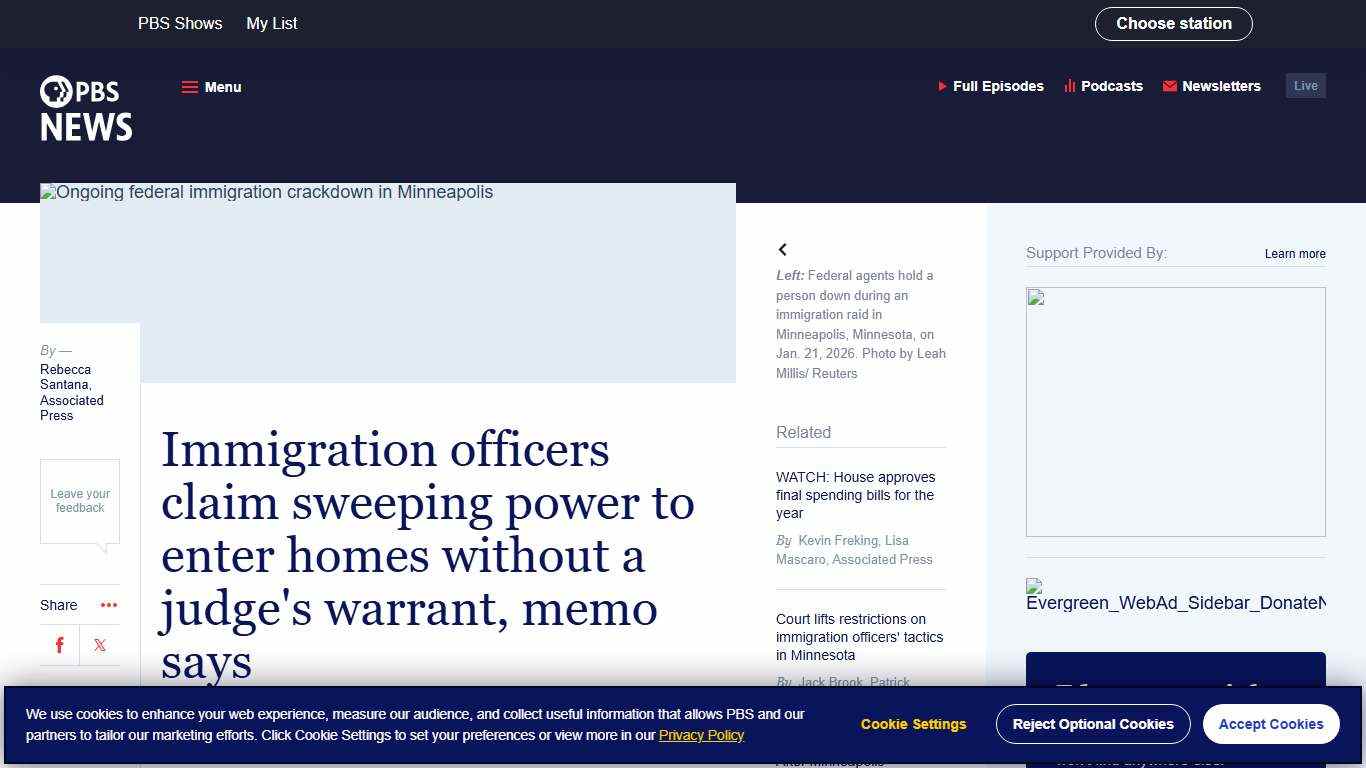Click the Leave your feedback box
Screen dimensions: 1366x768
(79, 500)
